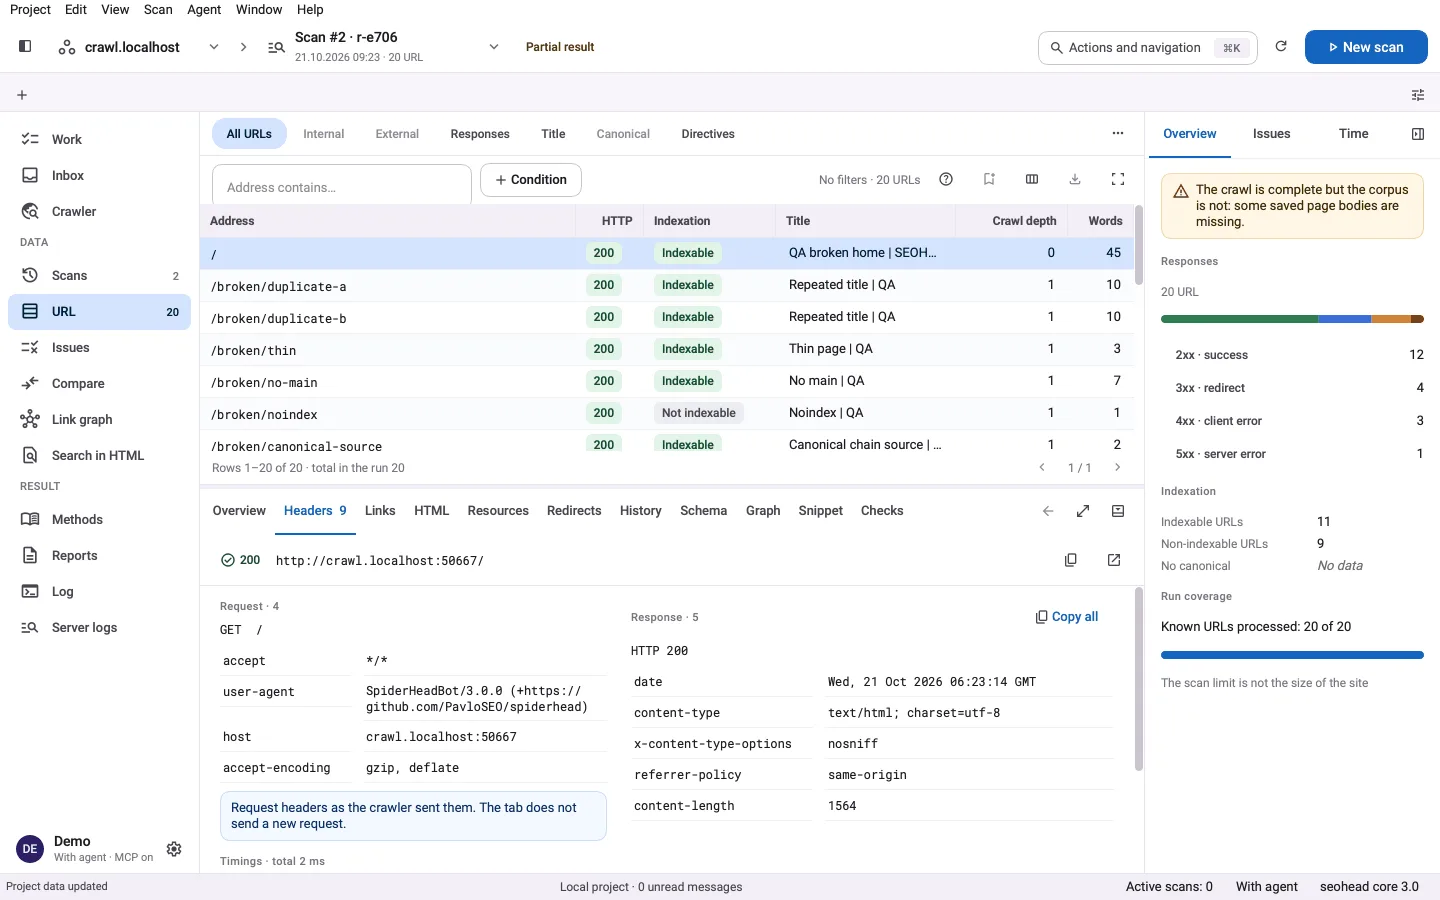The height and width of the screenshot is (900, 1440).
Task: Click the back arrow in details panel
Action: [x=1048, y=511]
